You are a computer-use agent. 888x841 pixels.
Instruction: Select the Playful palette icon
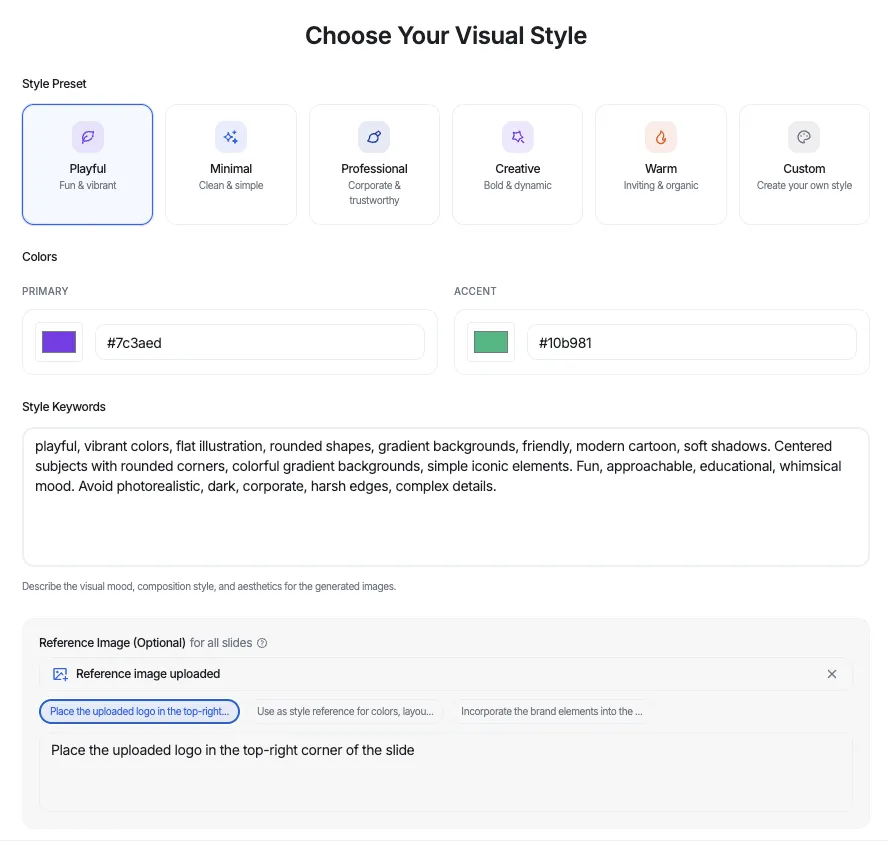(x=87, y=137)
